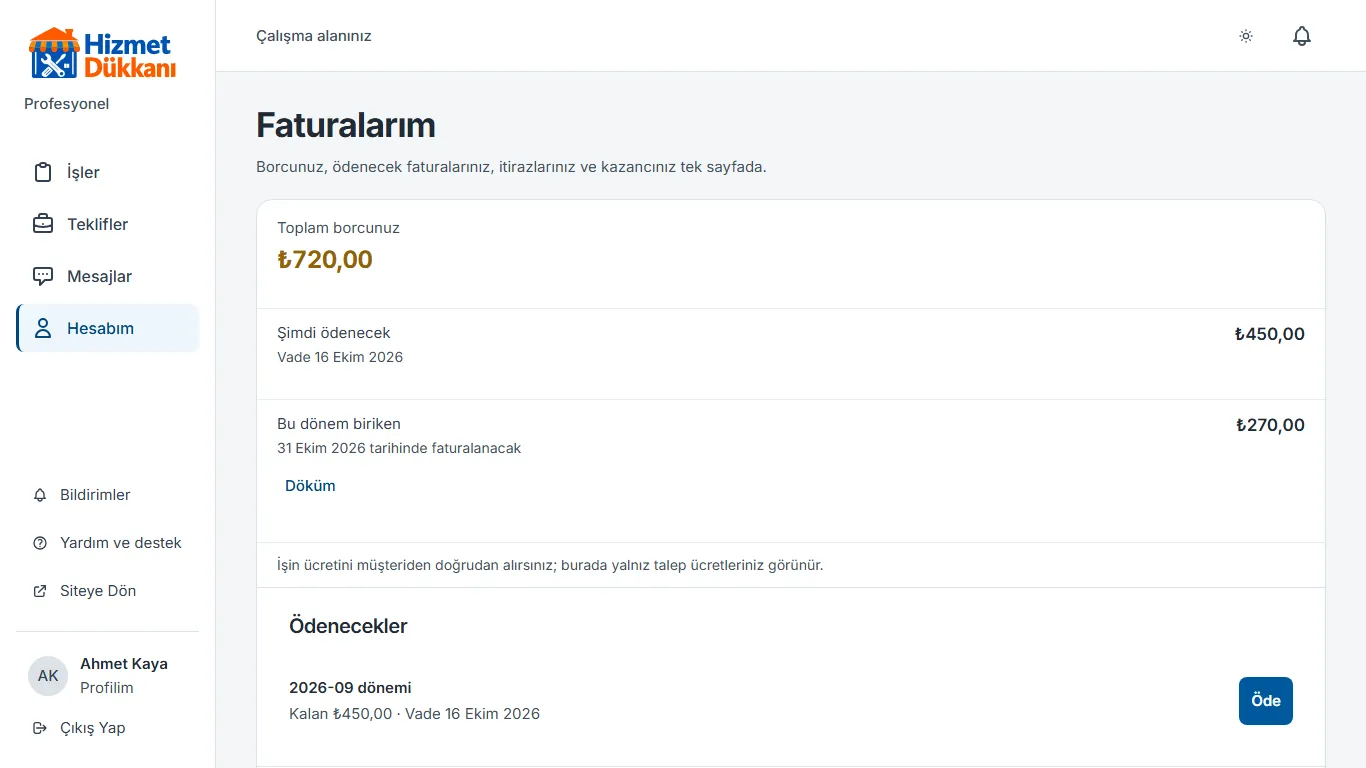This screenshot has height=768, width=1366.
Task: Select Hesabım in the sidebar
Action: 108,328
